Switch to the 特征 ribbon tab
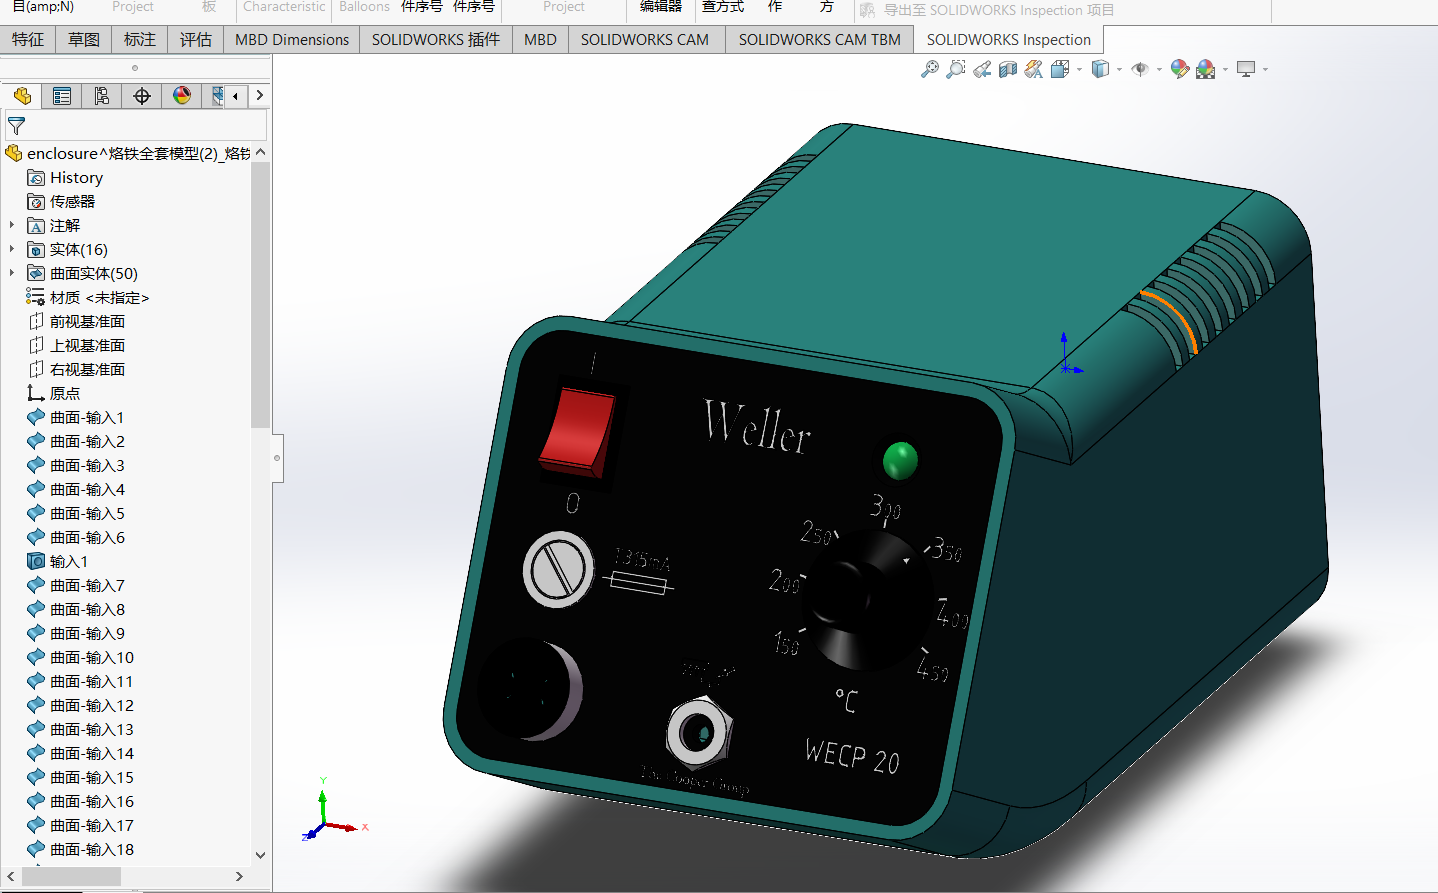1438x893 pixels. [28, 40]
